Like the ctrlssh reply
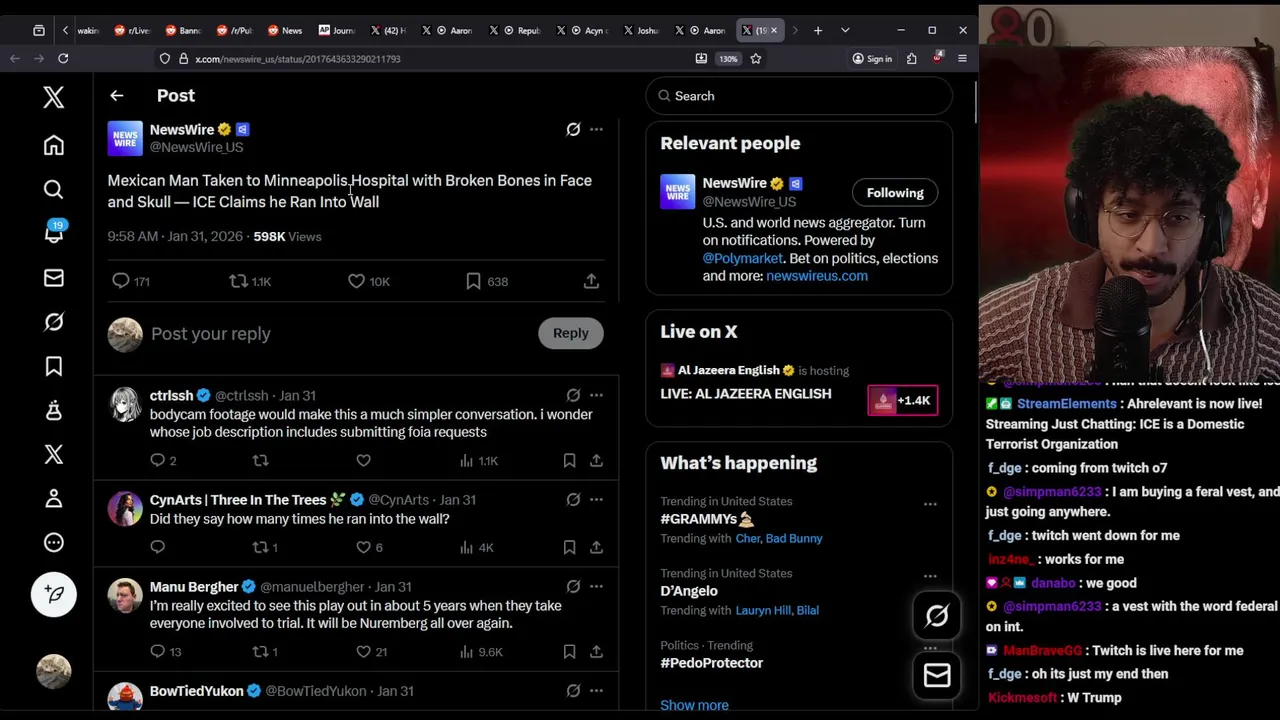This screenshot has height=720, width=1280. 363,460
